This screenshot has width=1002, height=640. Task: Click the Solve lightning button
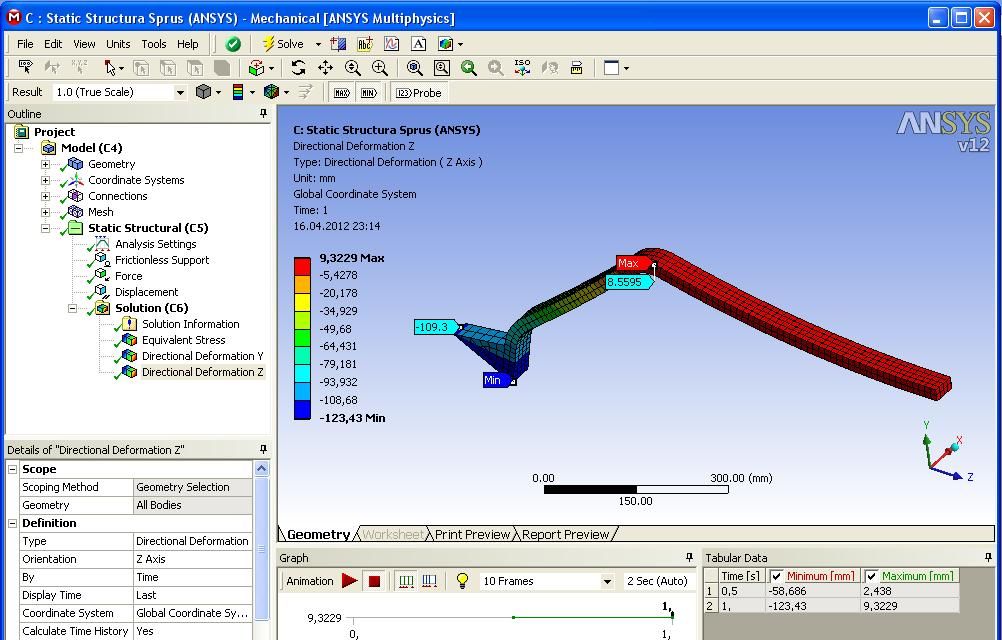[x=283, y=44]
